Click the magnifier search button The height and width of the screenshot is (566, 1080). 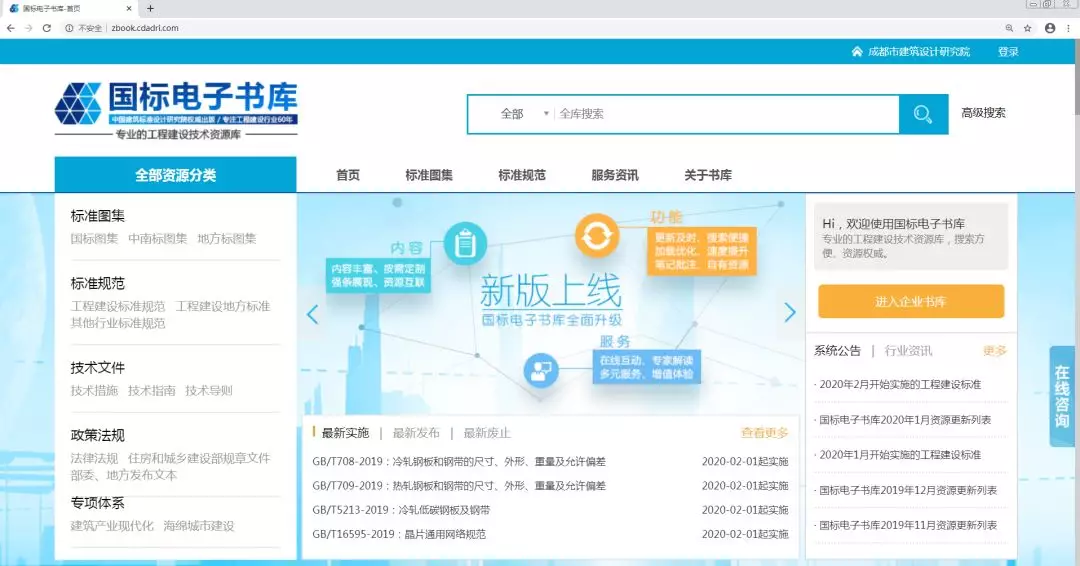923,114
